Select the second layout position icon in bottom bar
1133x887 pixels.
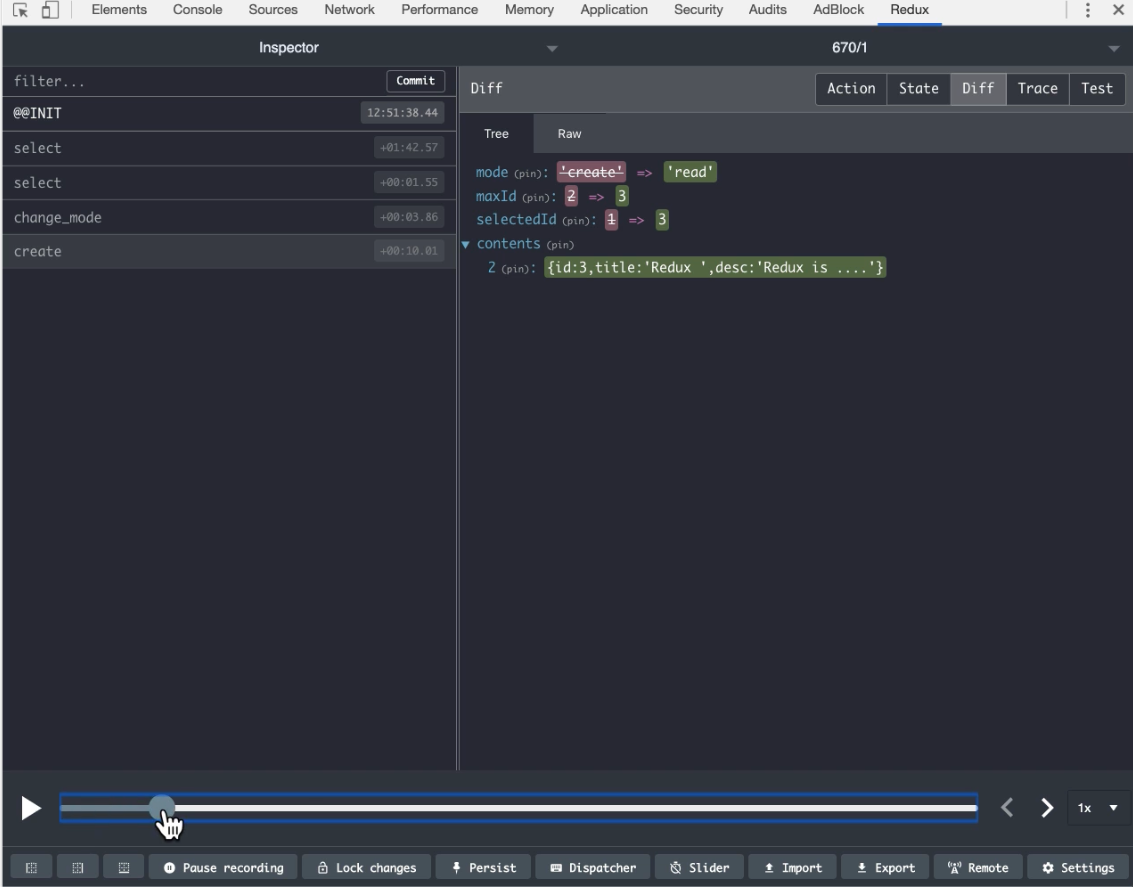pyautogui.click(x=77, y=867)
